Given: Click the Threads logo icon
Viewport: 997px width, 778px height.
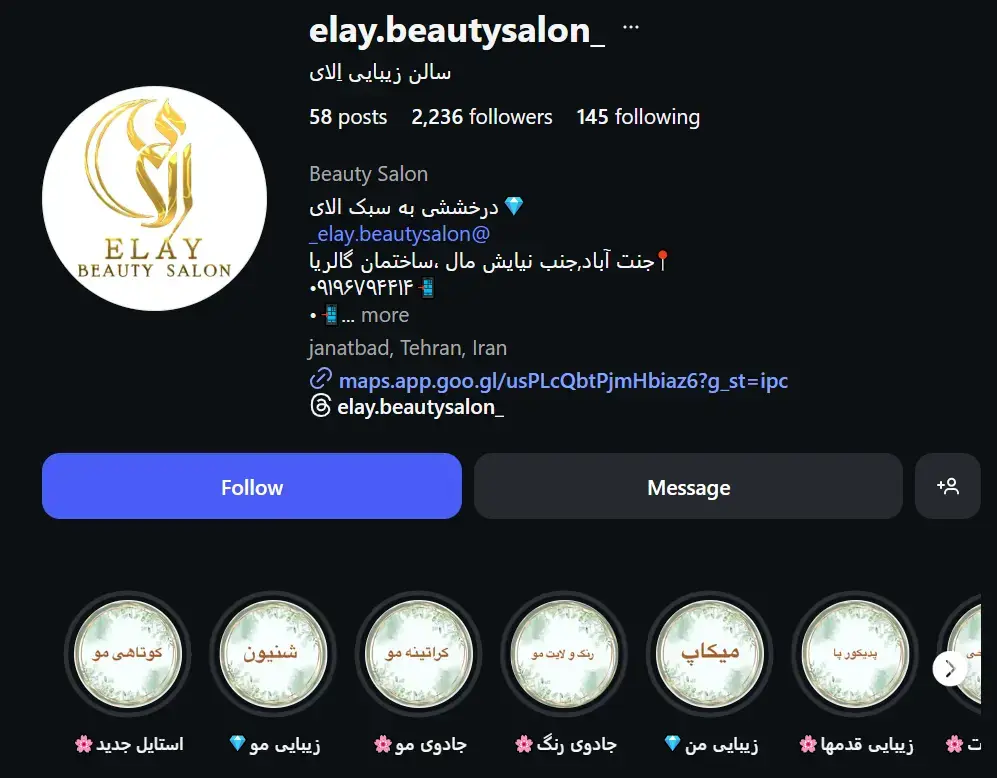Looking at the screenshot, I should point(320,406).
